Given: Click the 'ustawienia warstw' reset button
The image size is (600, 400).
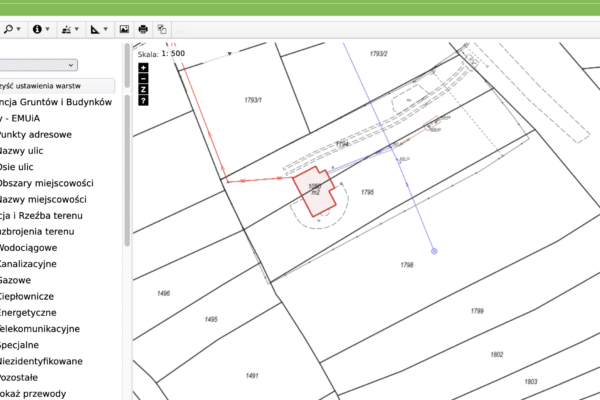Looking at the screenshot, I should tap(57, 86).
